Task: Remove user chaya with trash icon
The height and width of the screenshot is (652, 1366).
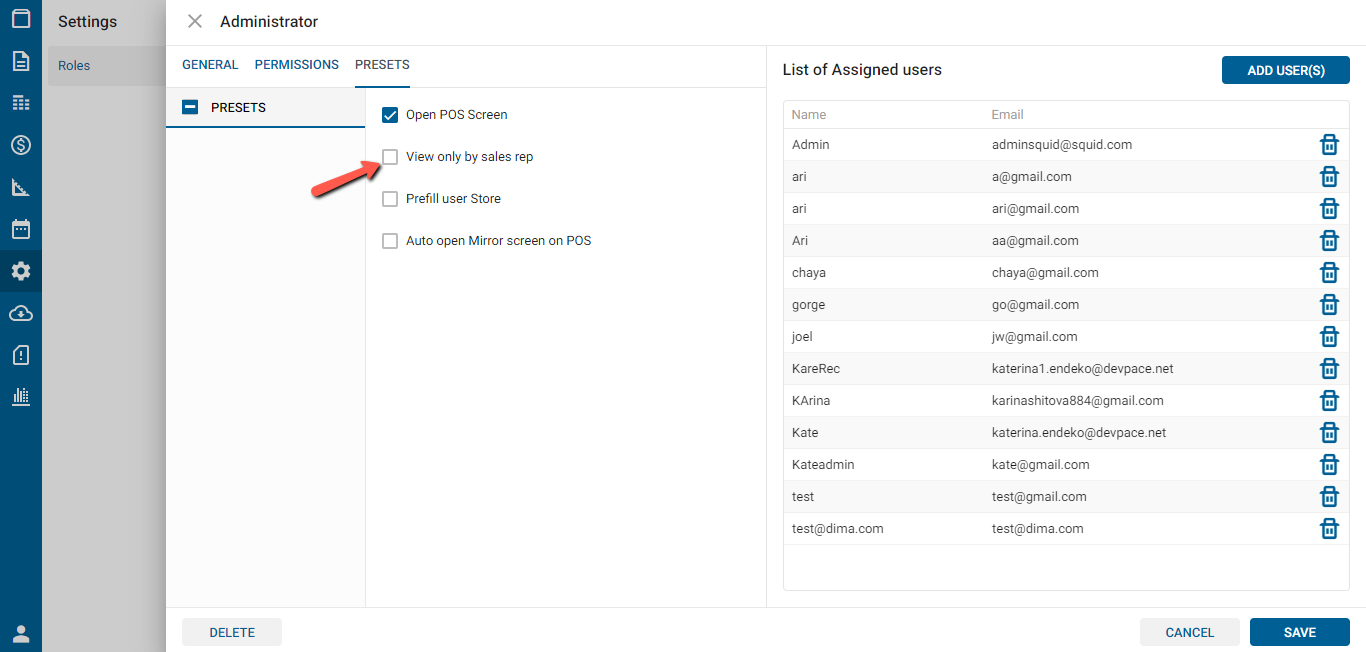Action: (1329, 273)
